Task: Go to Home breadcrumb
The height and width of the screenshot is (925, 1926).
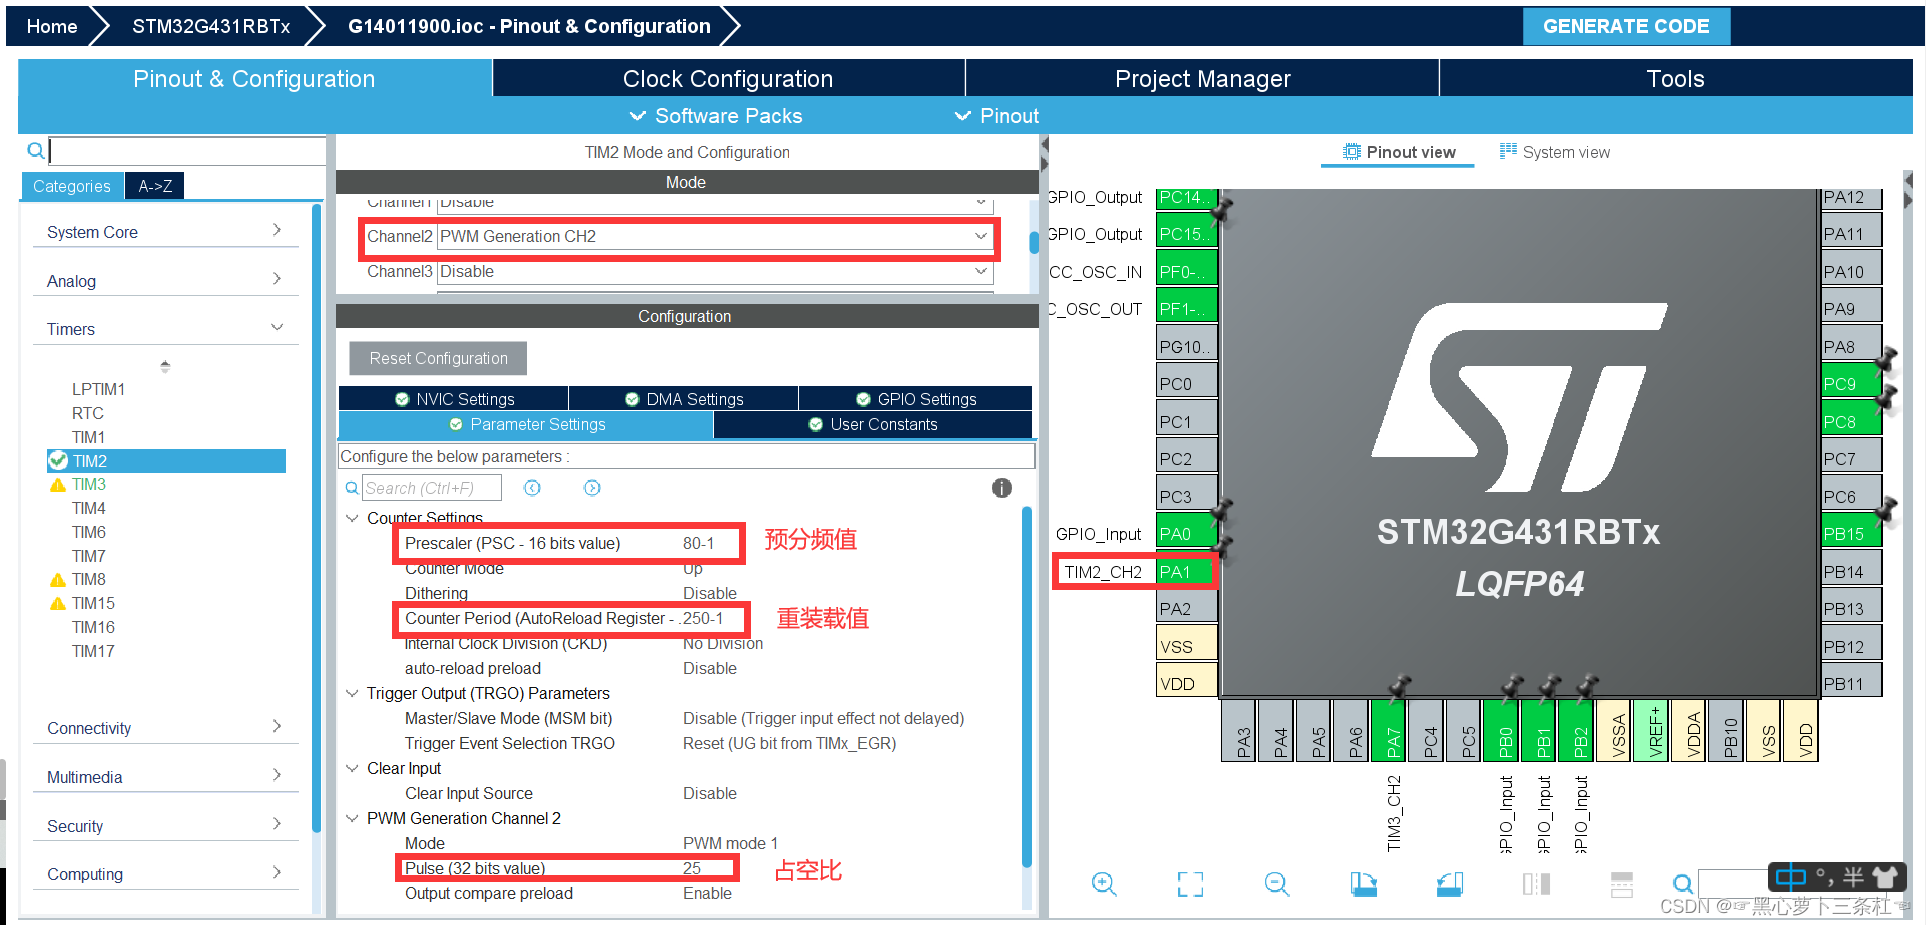Action: pos(52,26)
